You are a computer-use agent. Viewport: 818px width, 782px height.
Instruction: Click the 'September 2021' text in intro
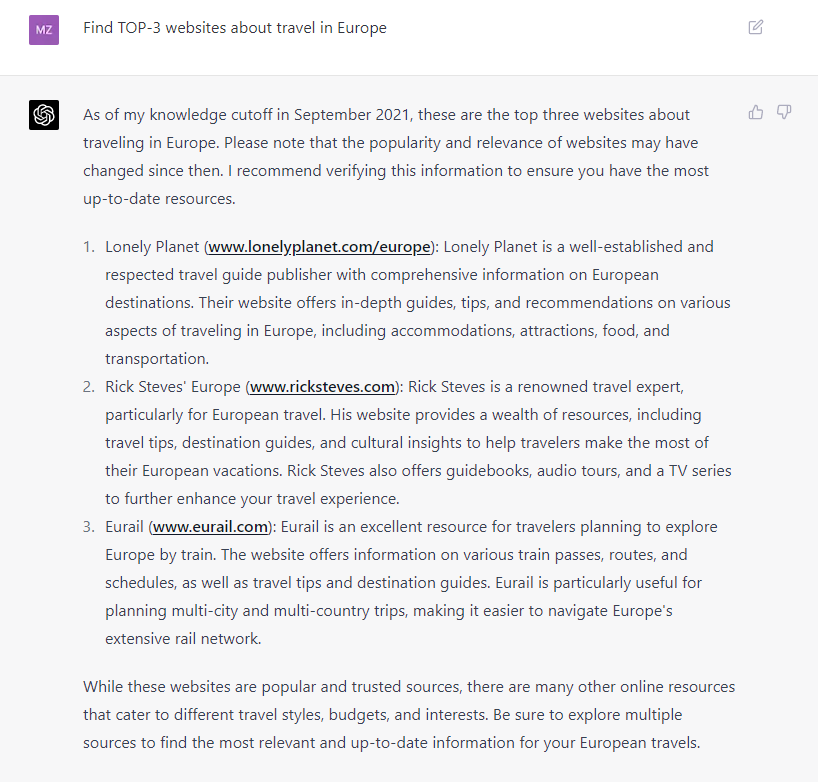point(352,115)
